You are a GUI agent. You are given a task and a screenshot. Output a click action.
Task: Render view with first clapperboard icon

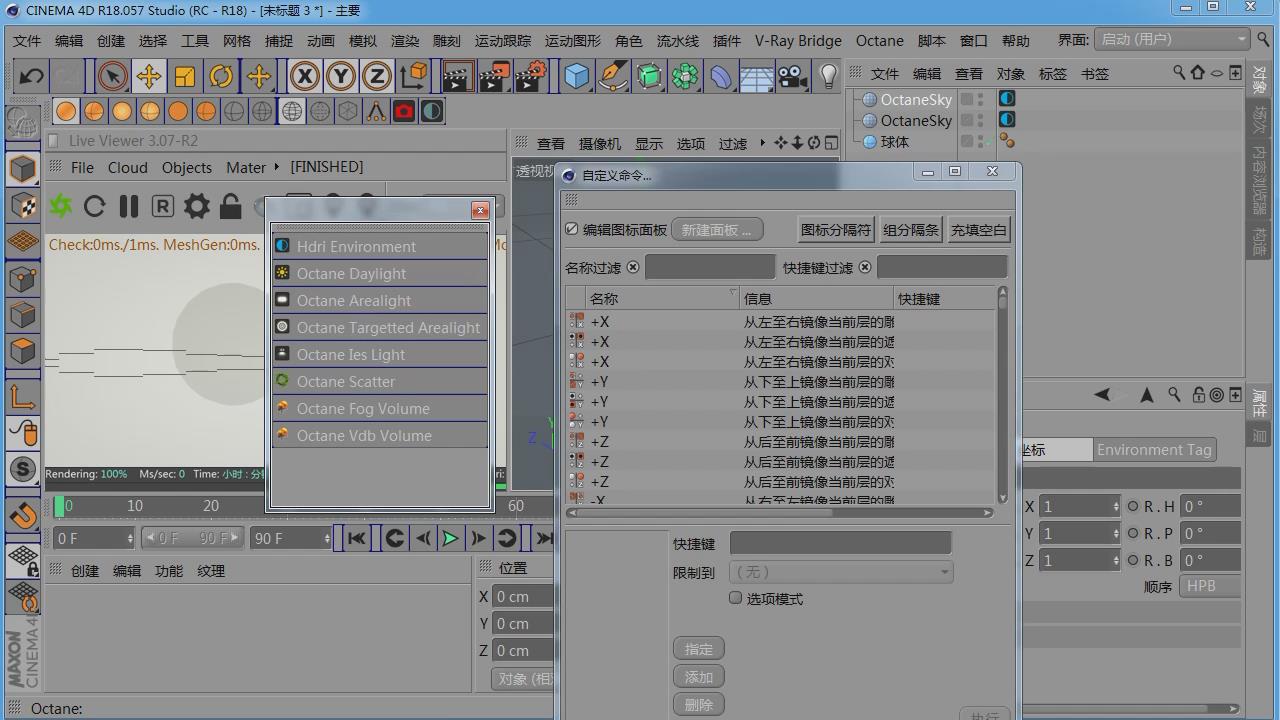(x=457, y=76)
